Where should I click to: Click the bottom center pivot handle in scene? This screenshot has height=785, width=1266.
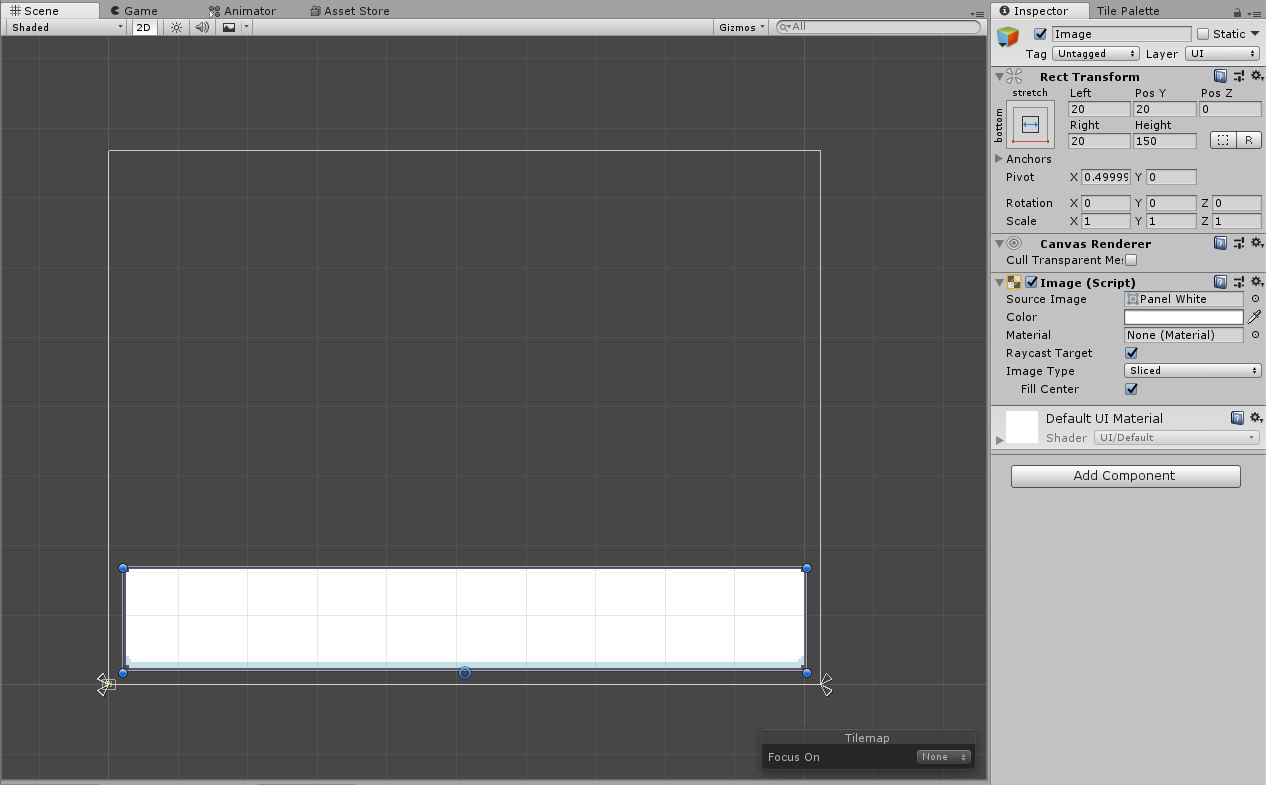pyautogui.click(x=465, y=673)
